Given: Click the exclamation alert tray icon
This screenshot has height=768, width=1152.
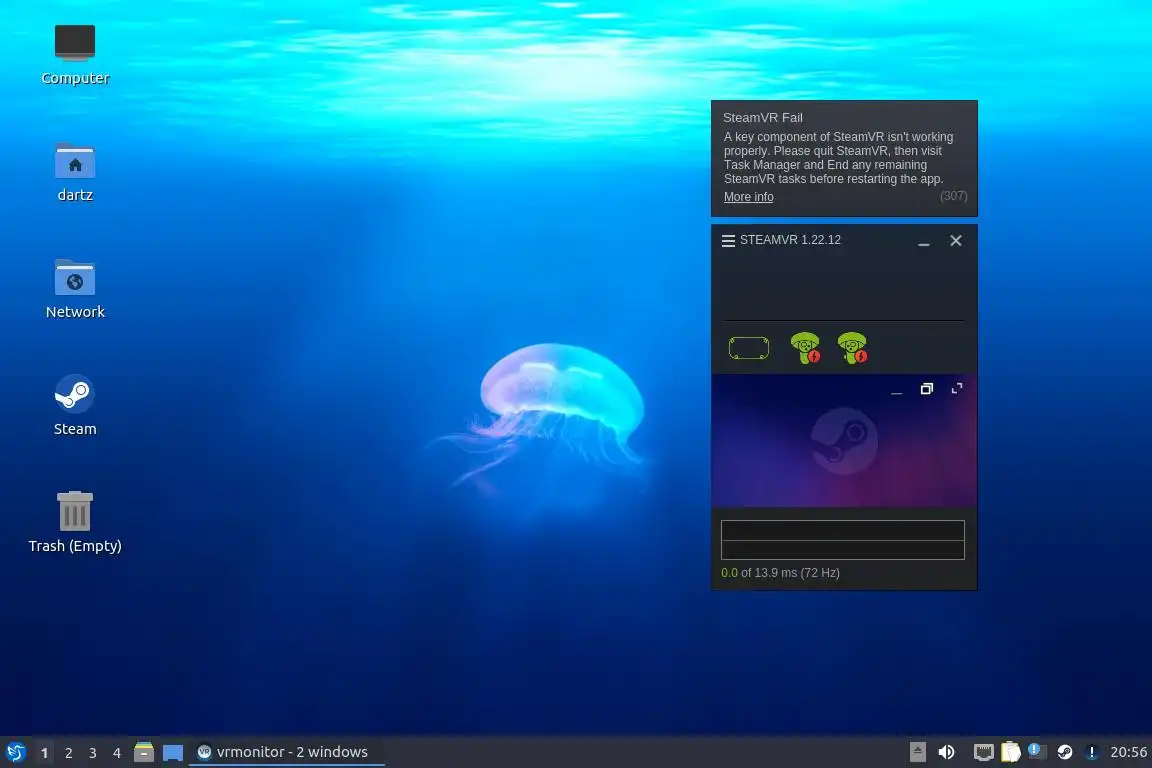Looking at the screenshot, I should click(x=1092, y=752).
